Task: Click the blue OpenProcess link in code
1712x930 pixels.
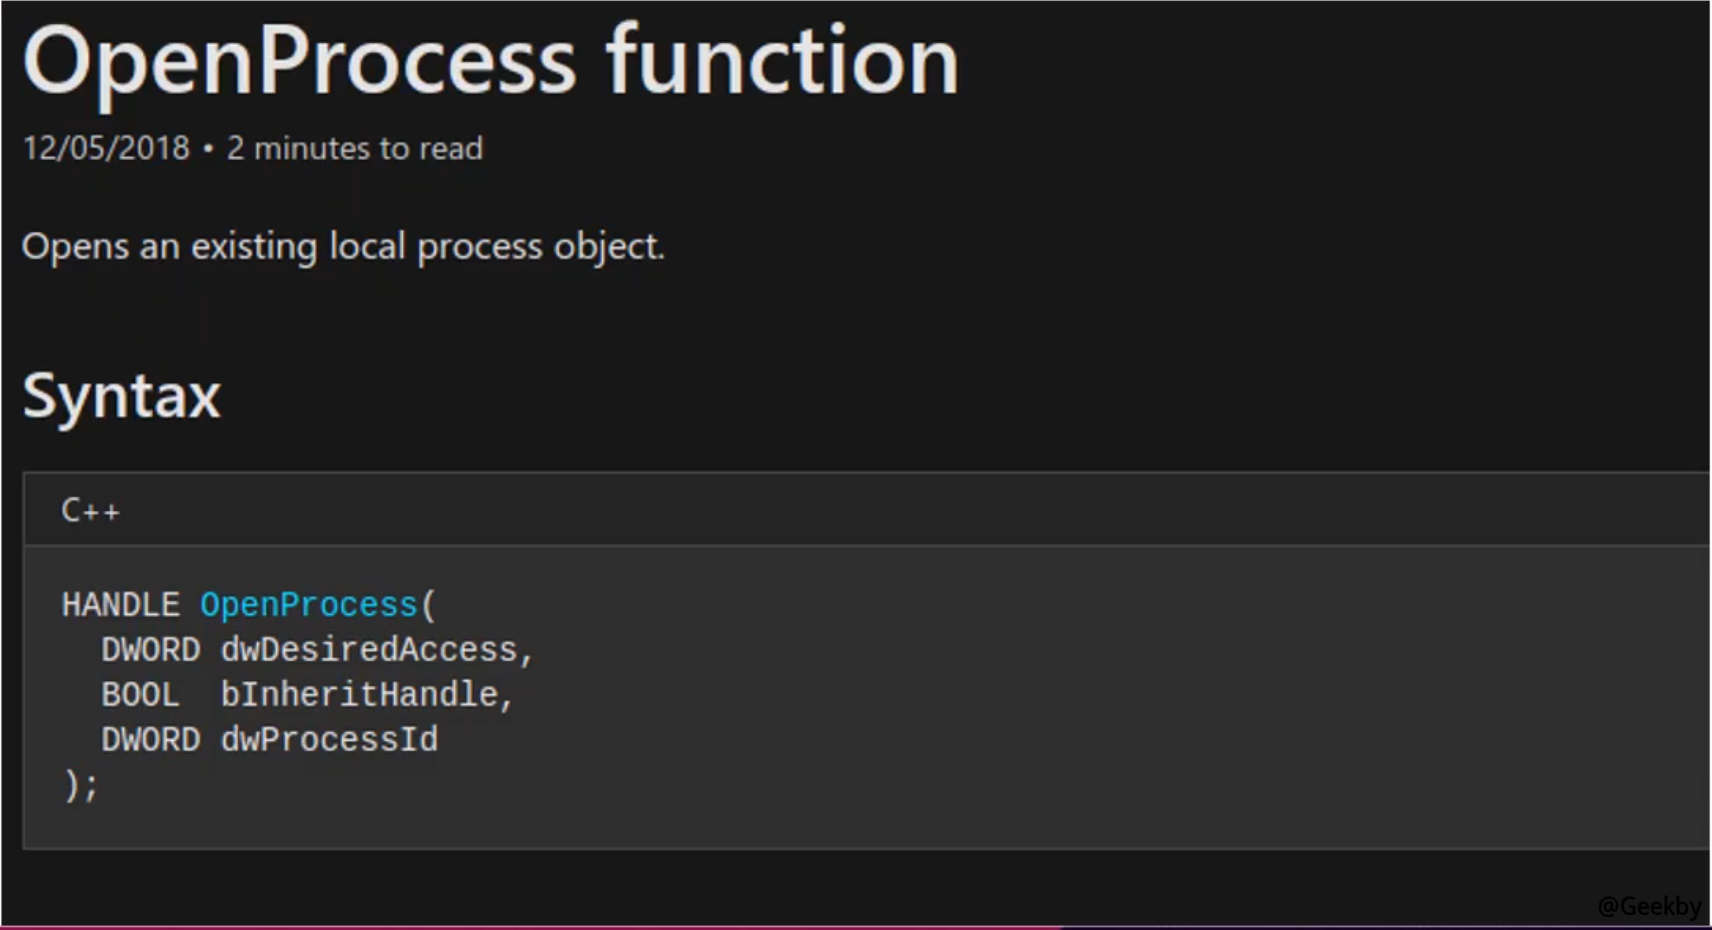Action: coord(308,605)
